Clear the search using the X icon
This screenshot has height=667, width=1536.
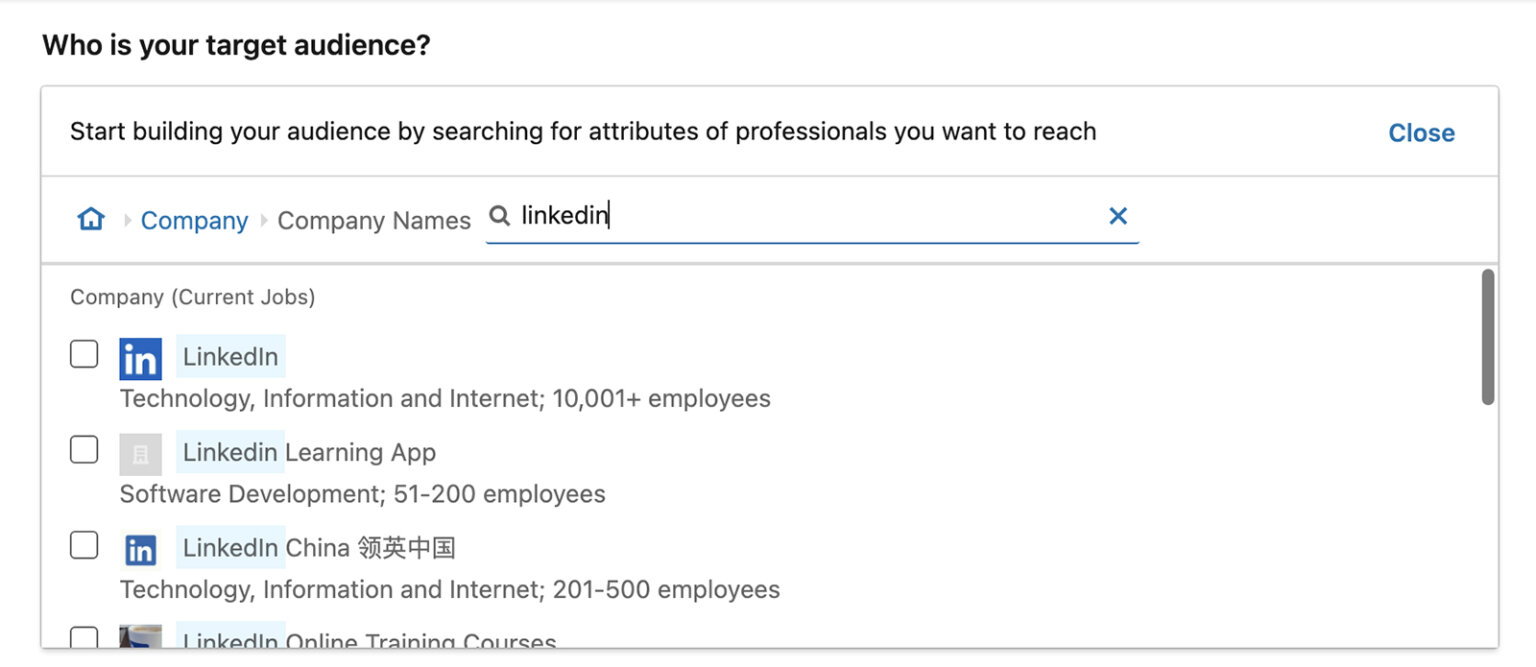tap(1118, 216)
